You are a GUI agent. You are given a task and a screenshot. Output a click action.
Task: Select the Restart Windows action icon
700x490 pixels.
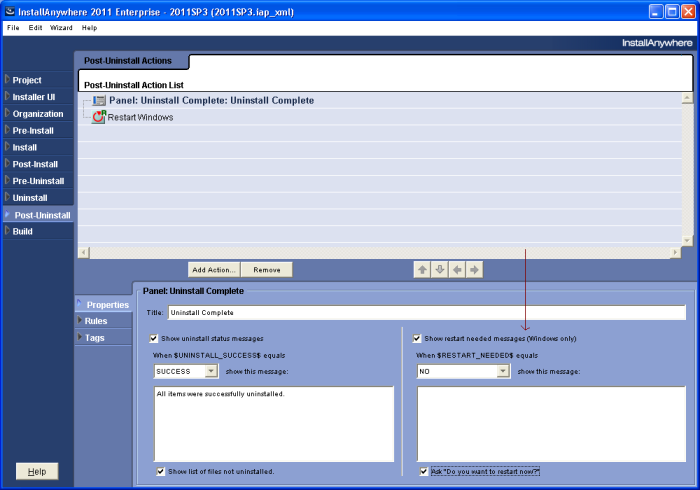coord(99,117)
